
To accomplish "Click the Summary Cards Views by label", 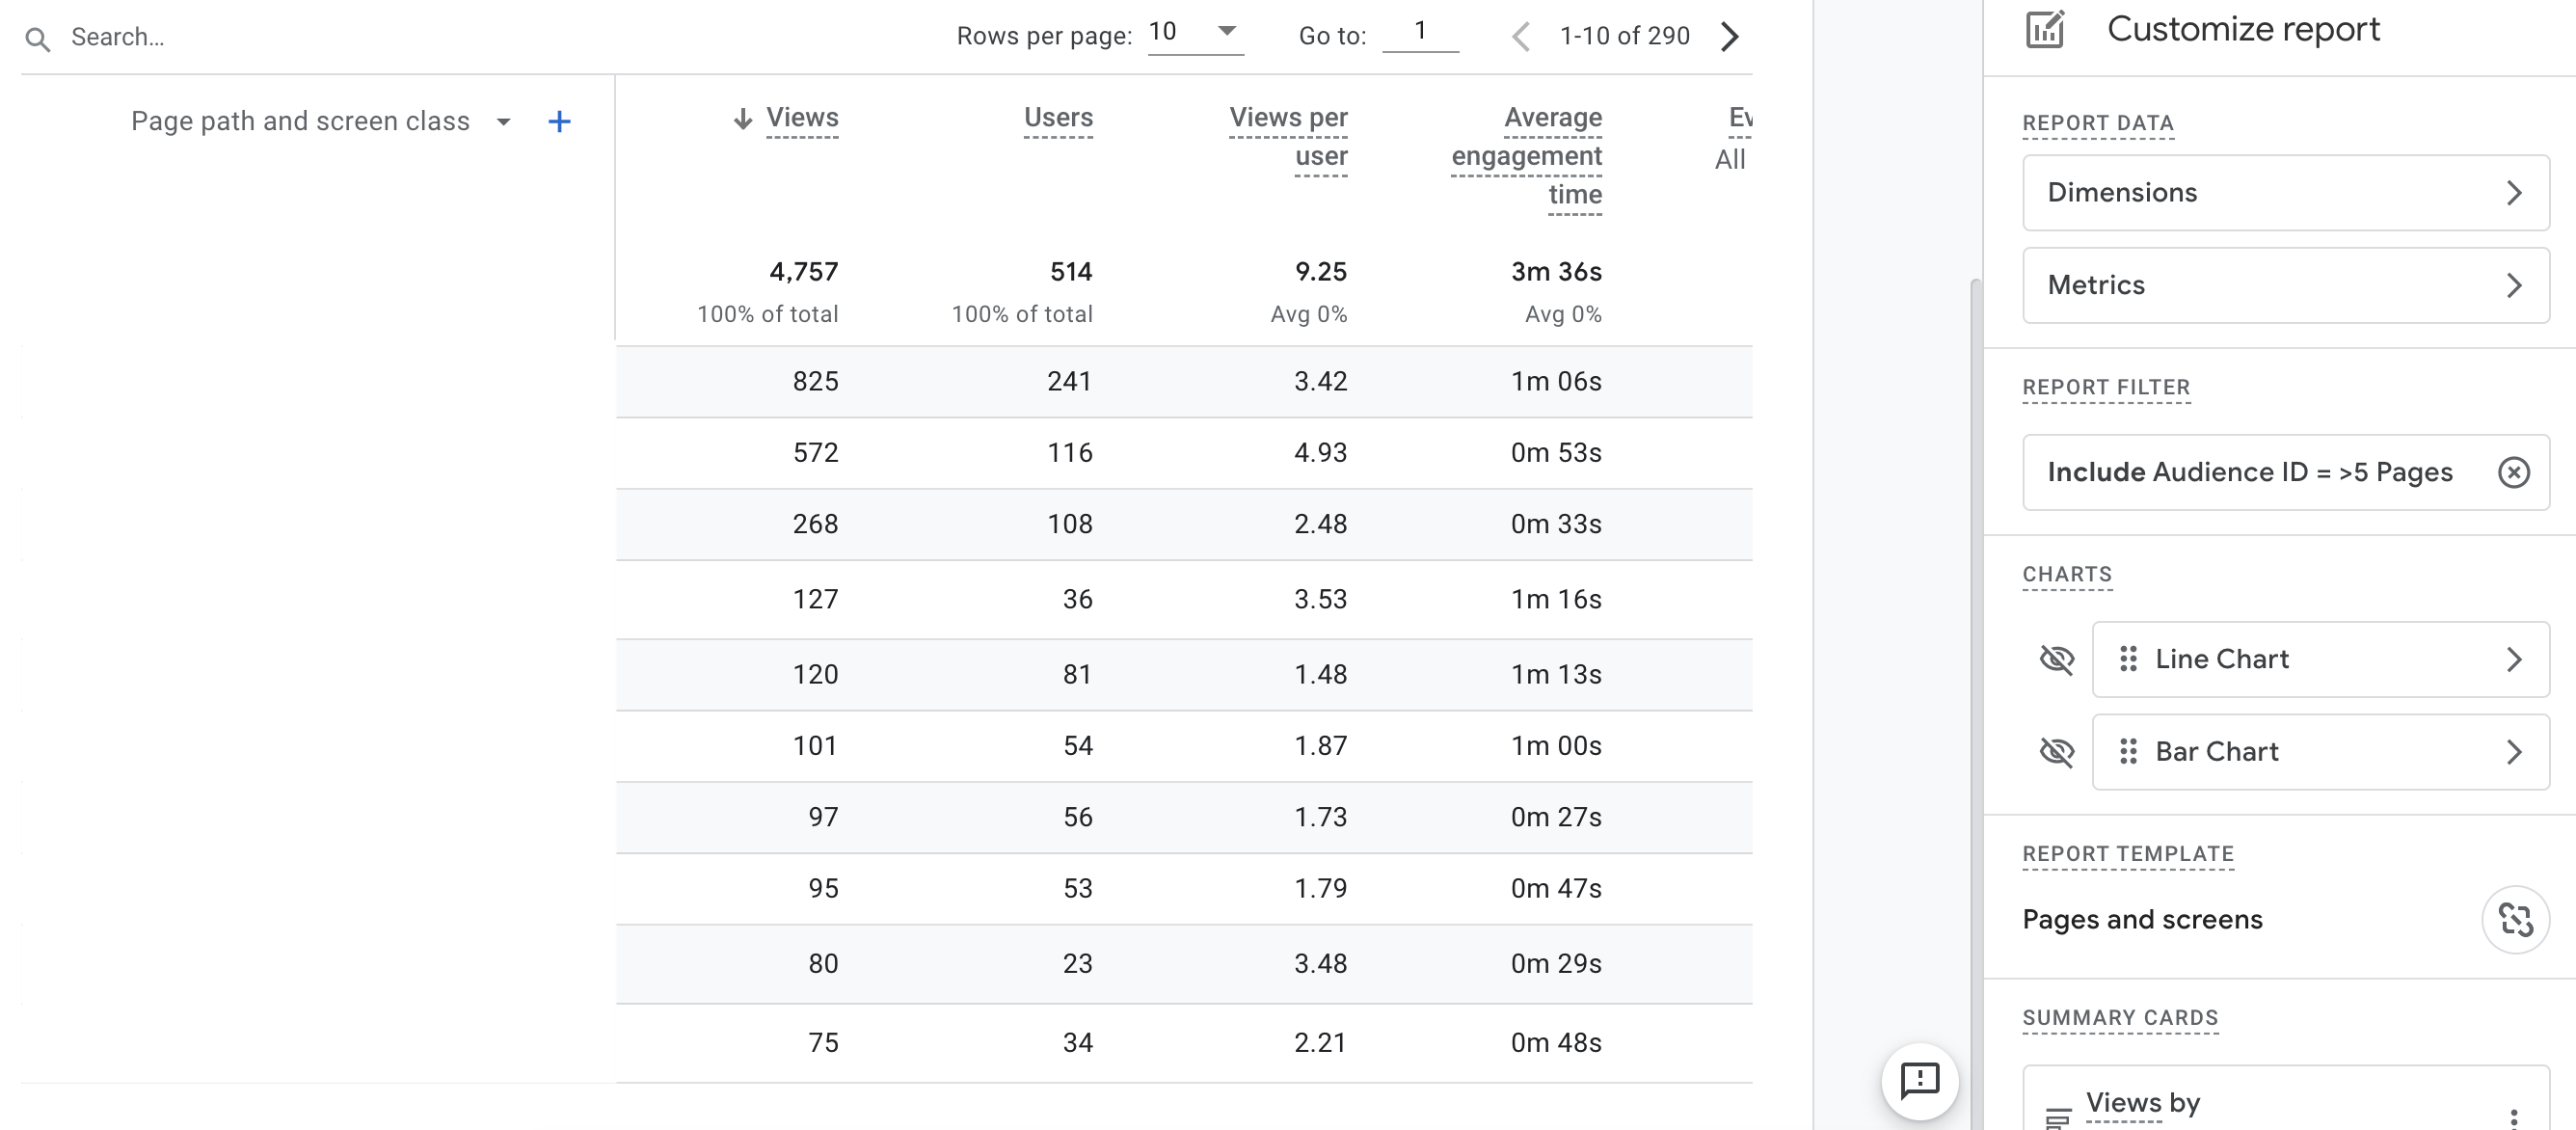I will click(2140, 1102).
